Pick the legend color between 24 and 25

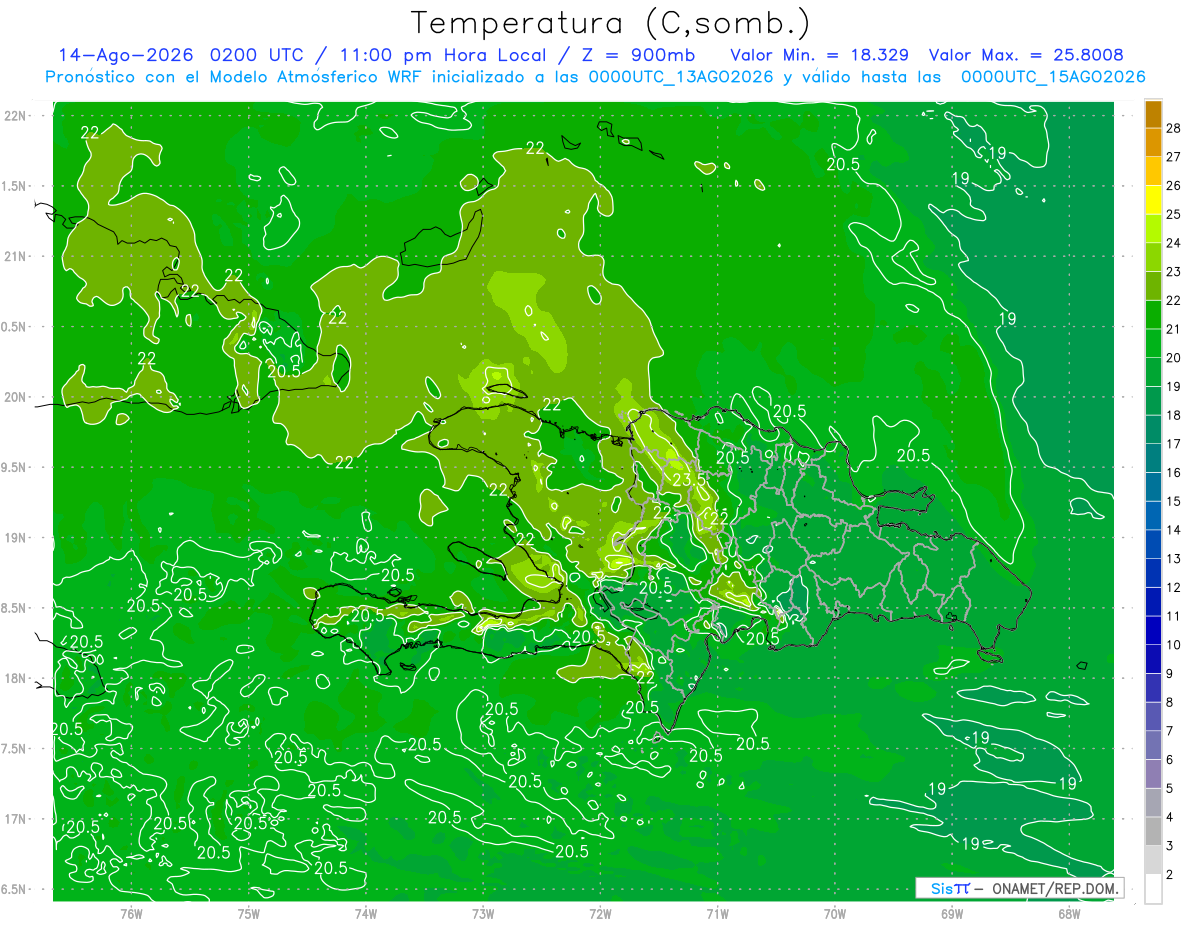1153,229
